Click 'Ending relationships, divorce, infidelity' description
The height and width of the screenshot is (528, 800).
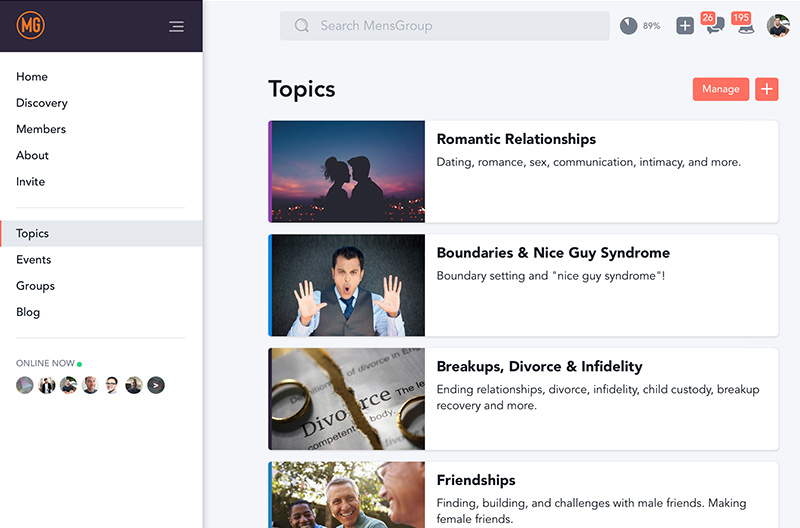[x=598, y=397]
